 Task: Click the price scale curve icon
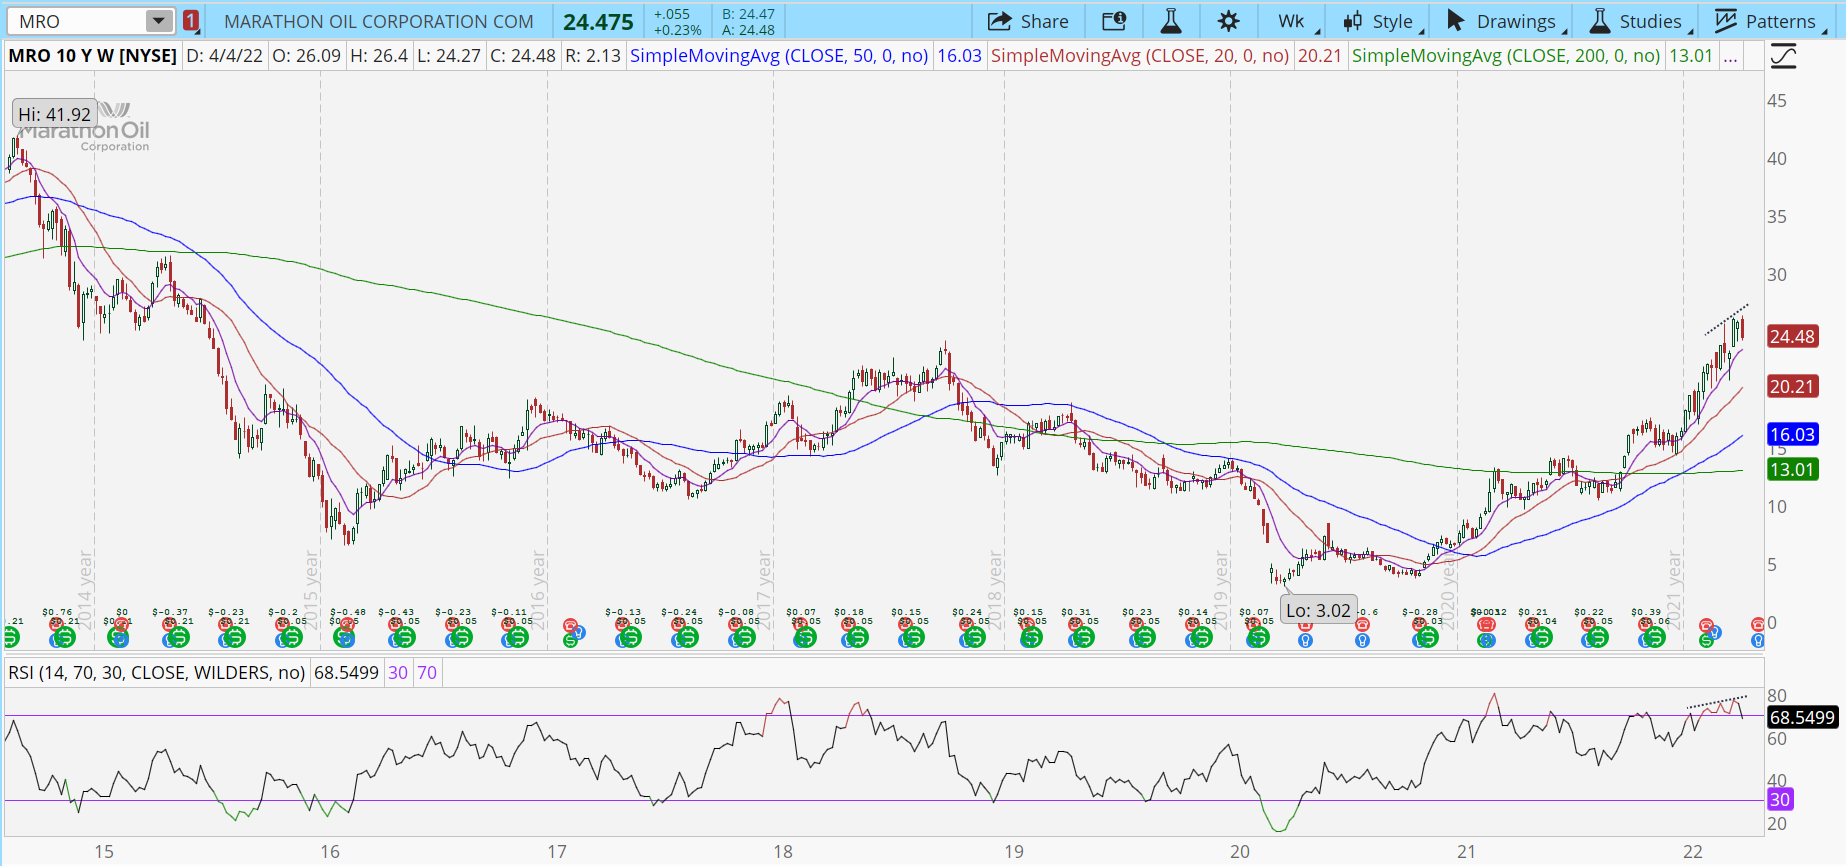(1783, 56)
